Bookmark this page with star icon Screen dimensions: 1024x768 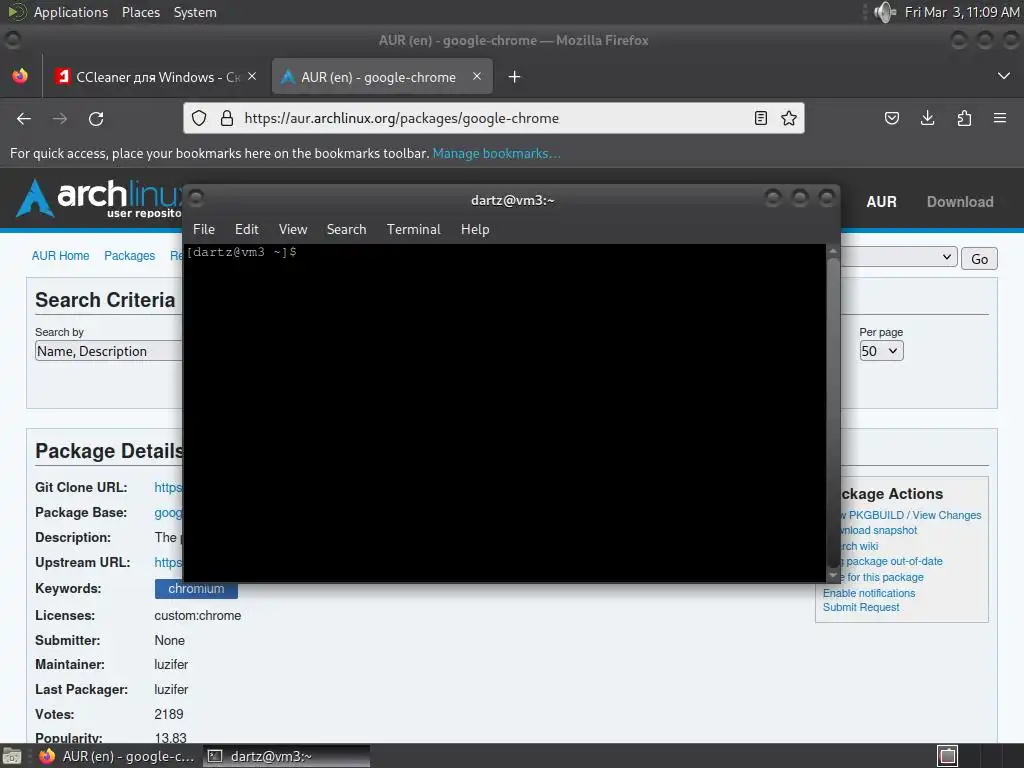pyautogui.click(x=789, y=118)
